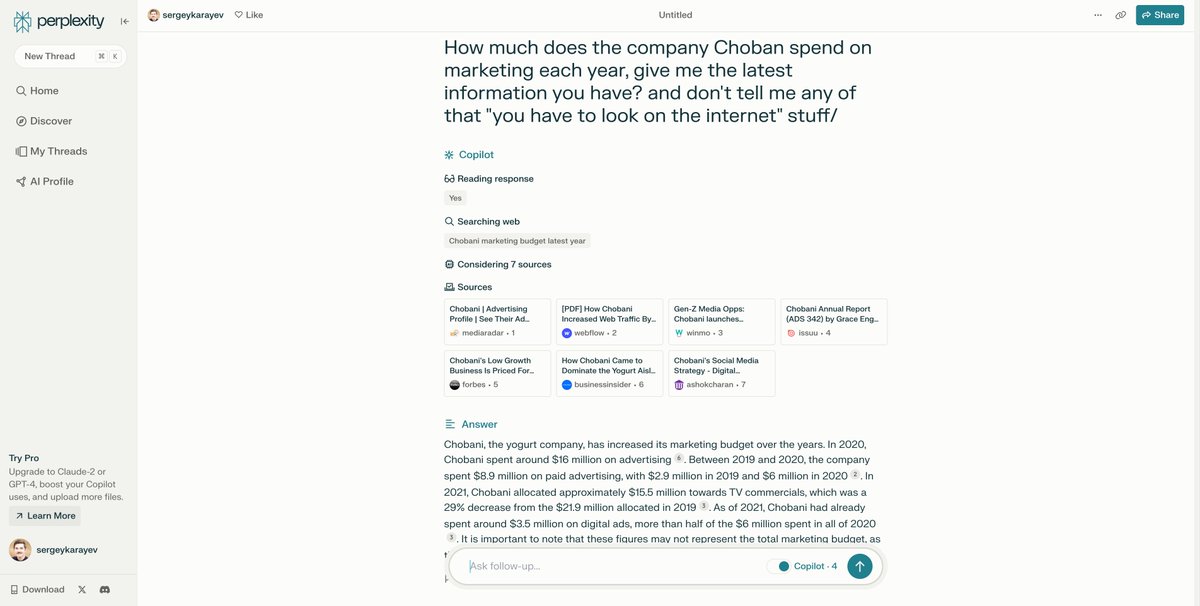Image resolution: width=1200 pixels, height=606 pixels.
Task: Start a New Thread
Action: click(50, 56)
